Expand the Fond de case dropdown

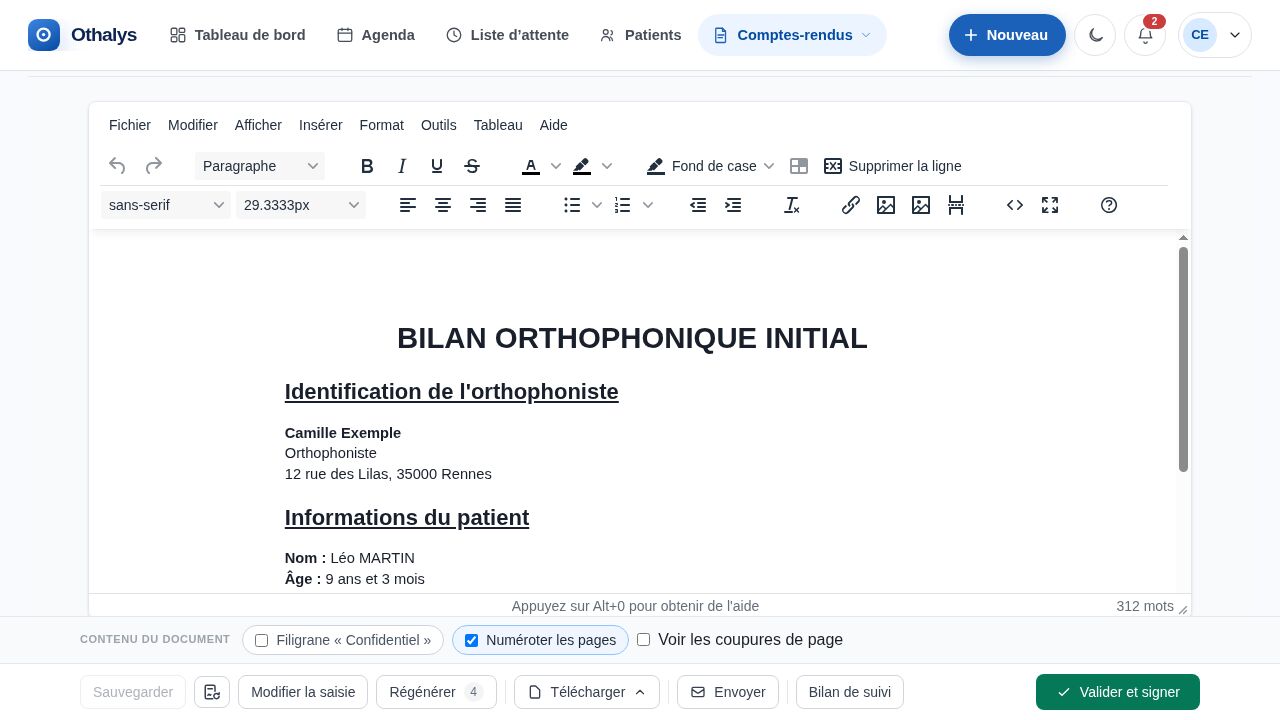pos(769,166)
